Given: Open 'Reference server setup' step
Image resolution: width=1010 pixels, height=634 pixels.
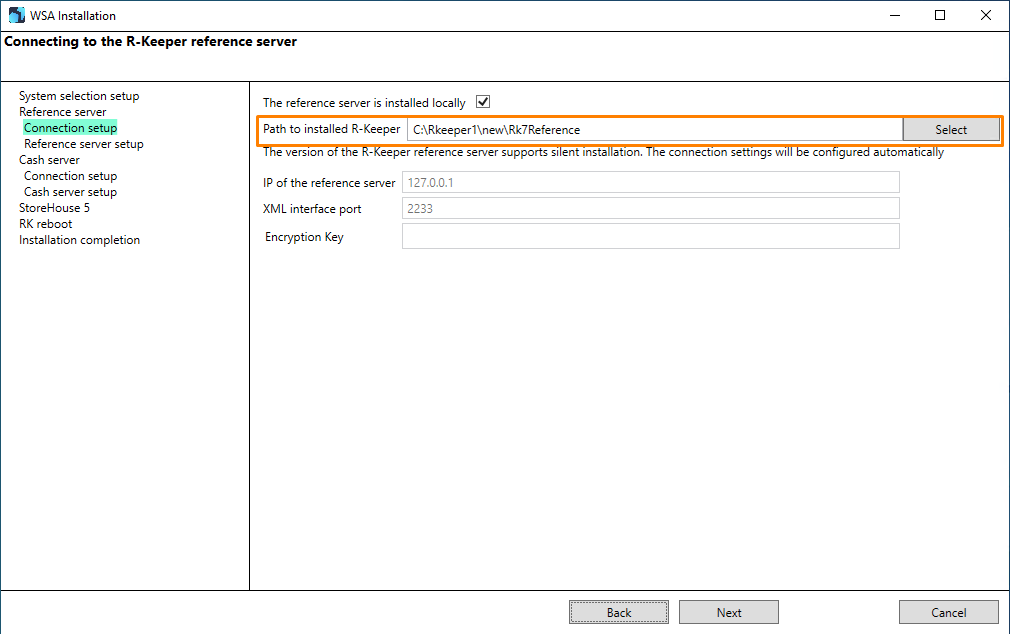Looking at the screenshot, I should coord(84,144).
